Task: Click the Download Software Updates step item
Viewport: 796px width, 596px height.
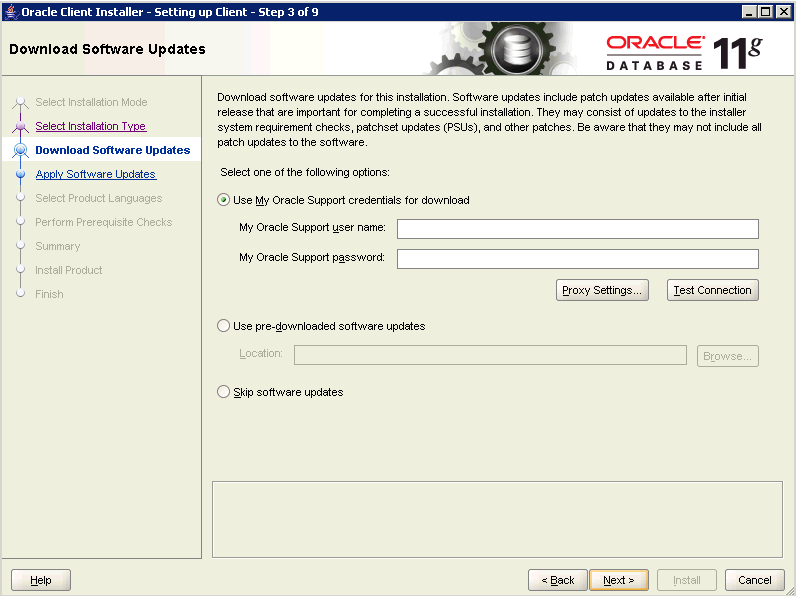Action: tap(112, 150)
